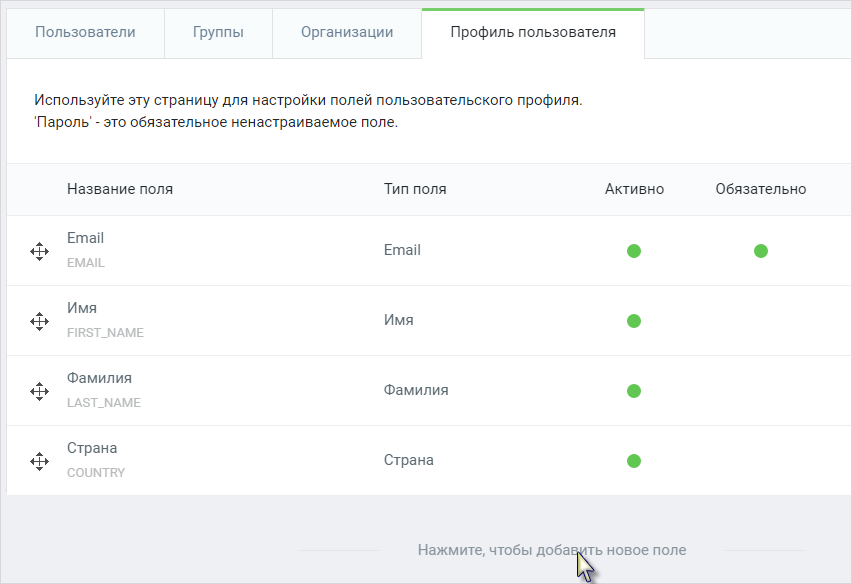Switch to the Пользователи tab
Viewport: 852px width, 584px height.
click(85, 33)
